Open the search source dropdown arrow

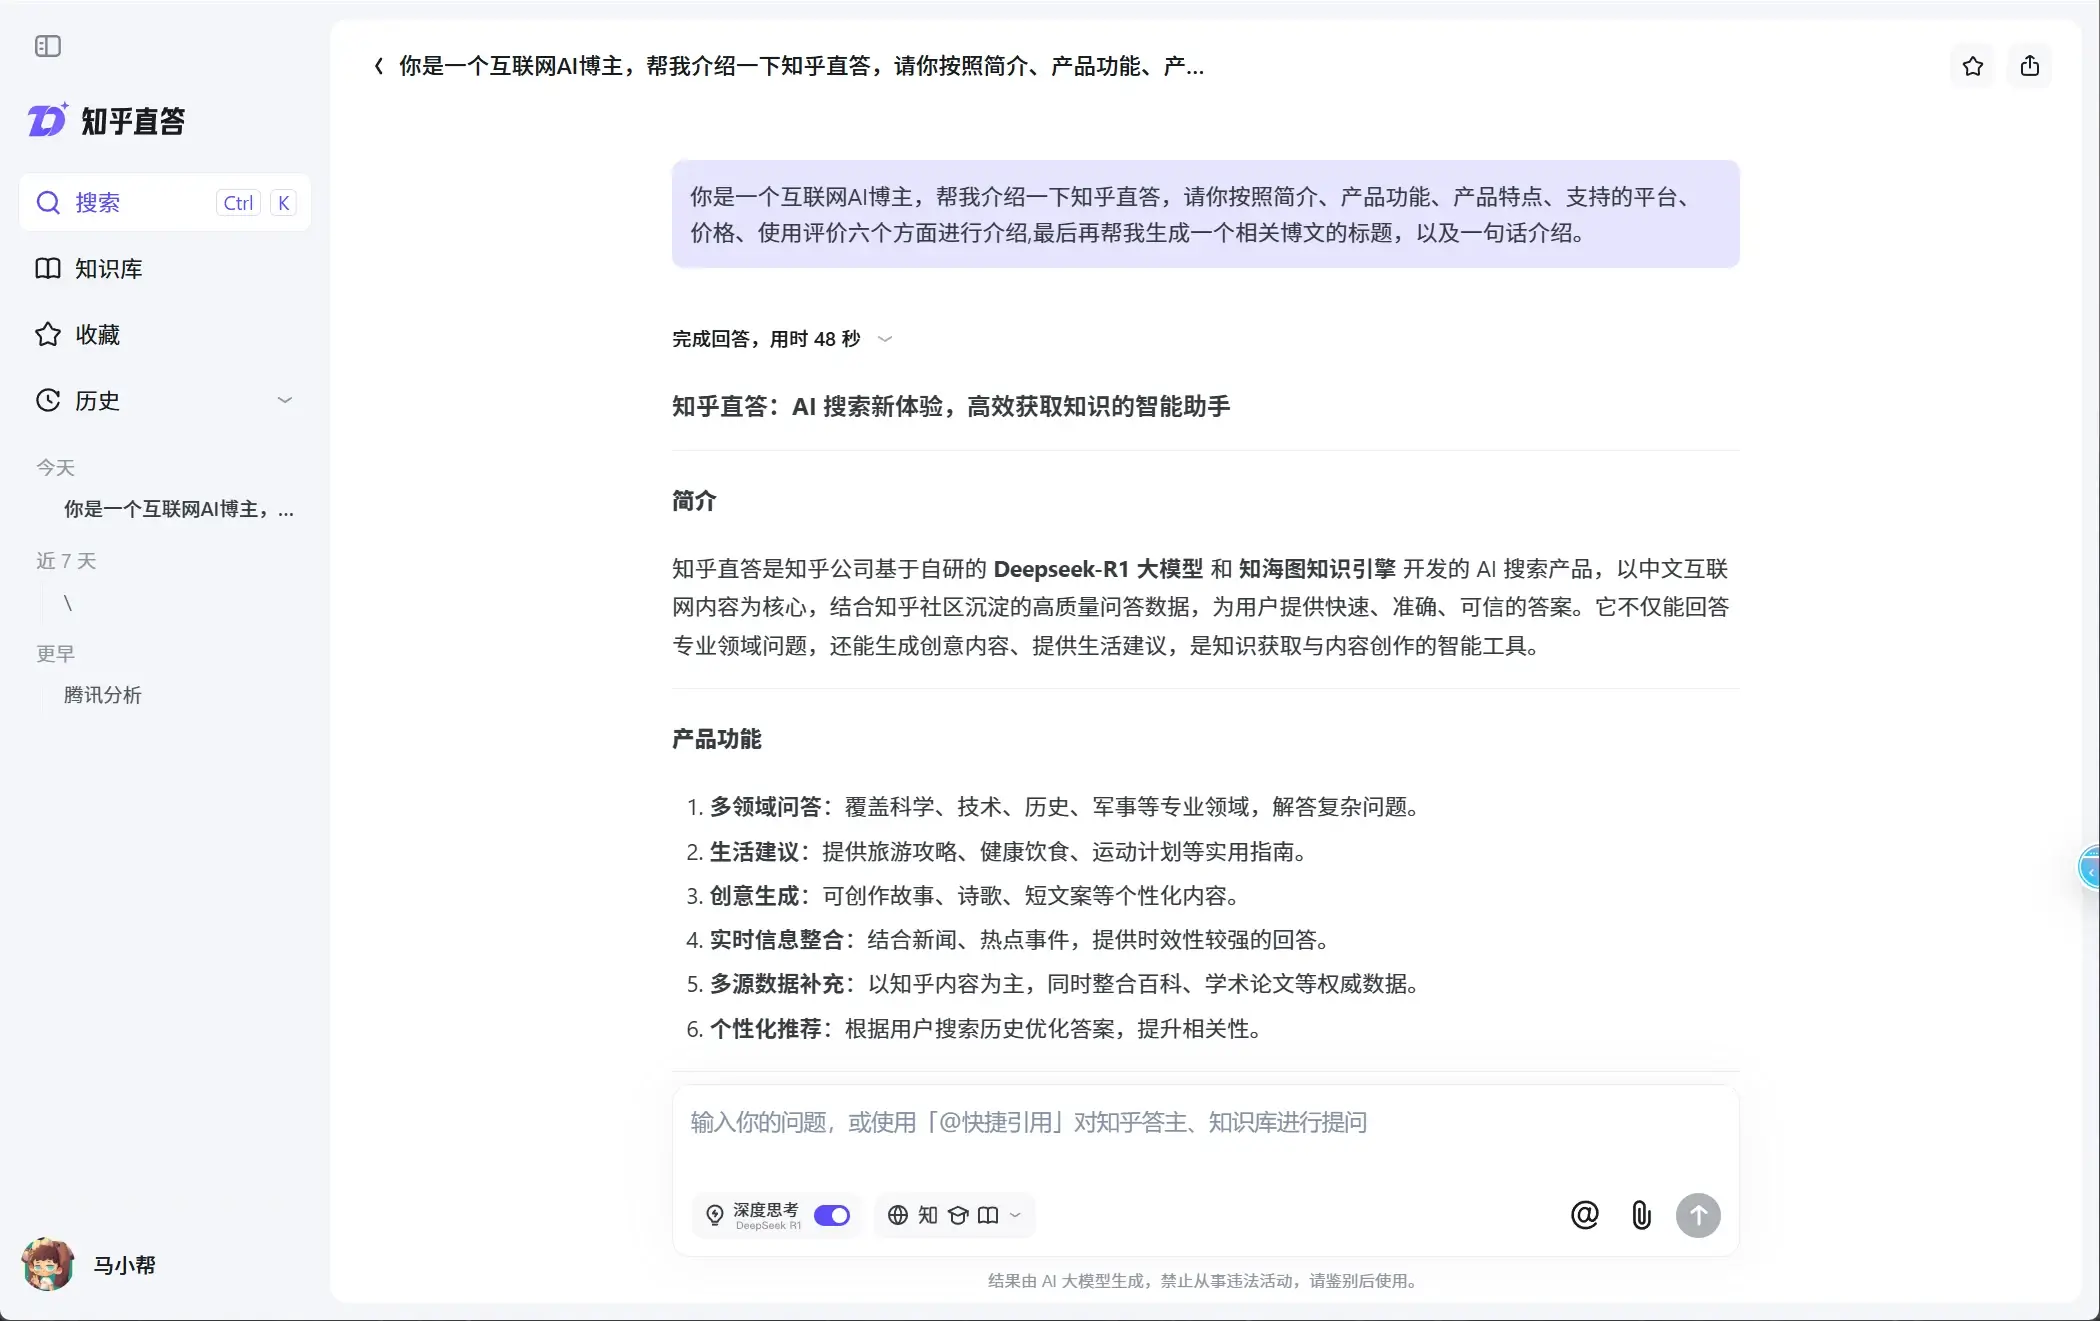(1015, 1215)
